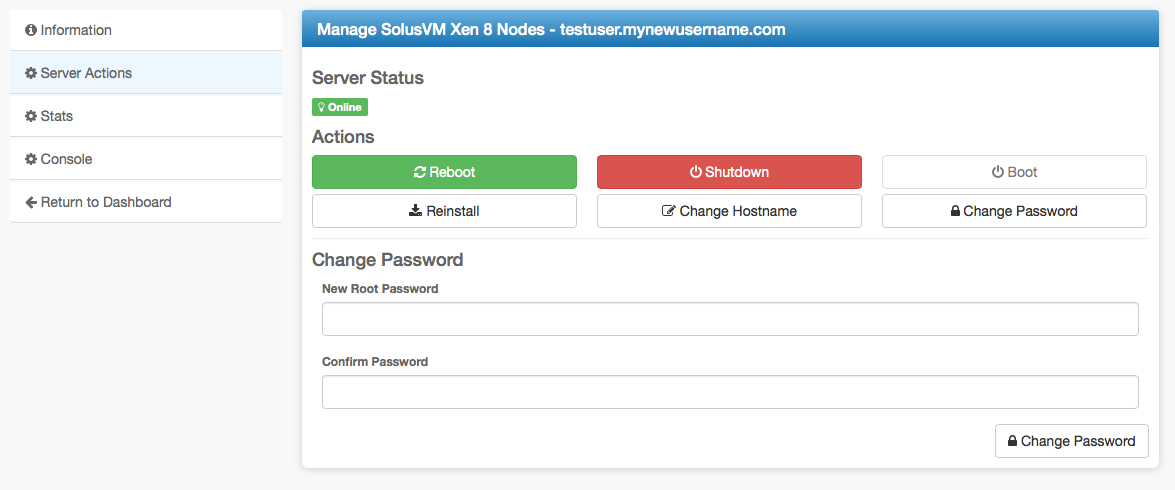Click the info icon beside Information
The image size is (1175, 490).
coord(31,30)
